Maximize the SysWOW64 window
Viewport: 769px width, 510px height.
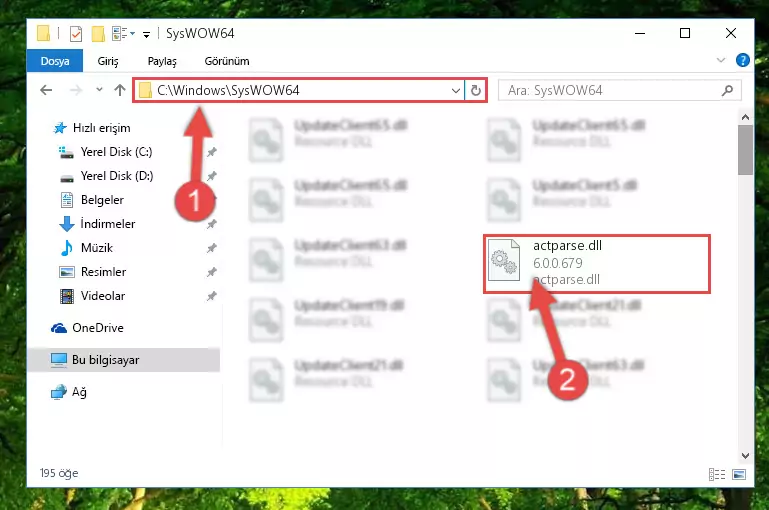pyautogui.click(x=685, y=33)
